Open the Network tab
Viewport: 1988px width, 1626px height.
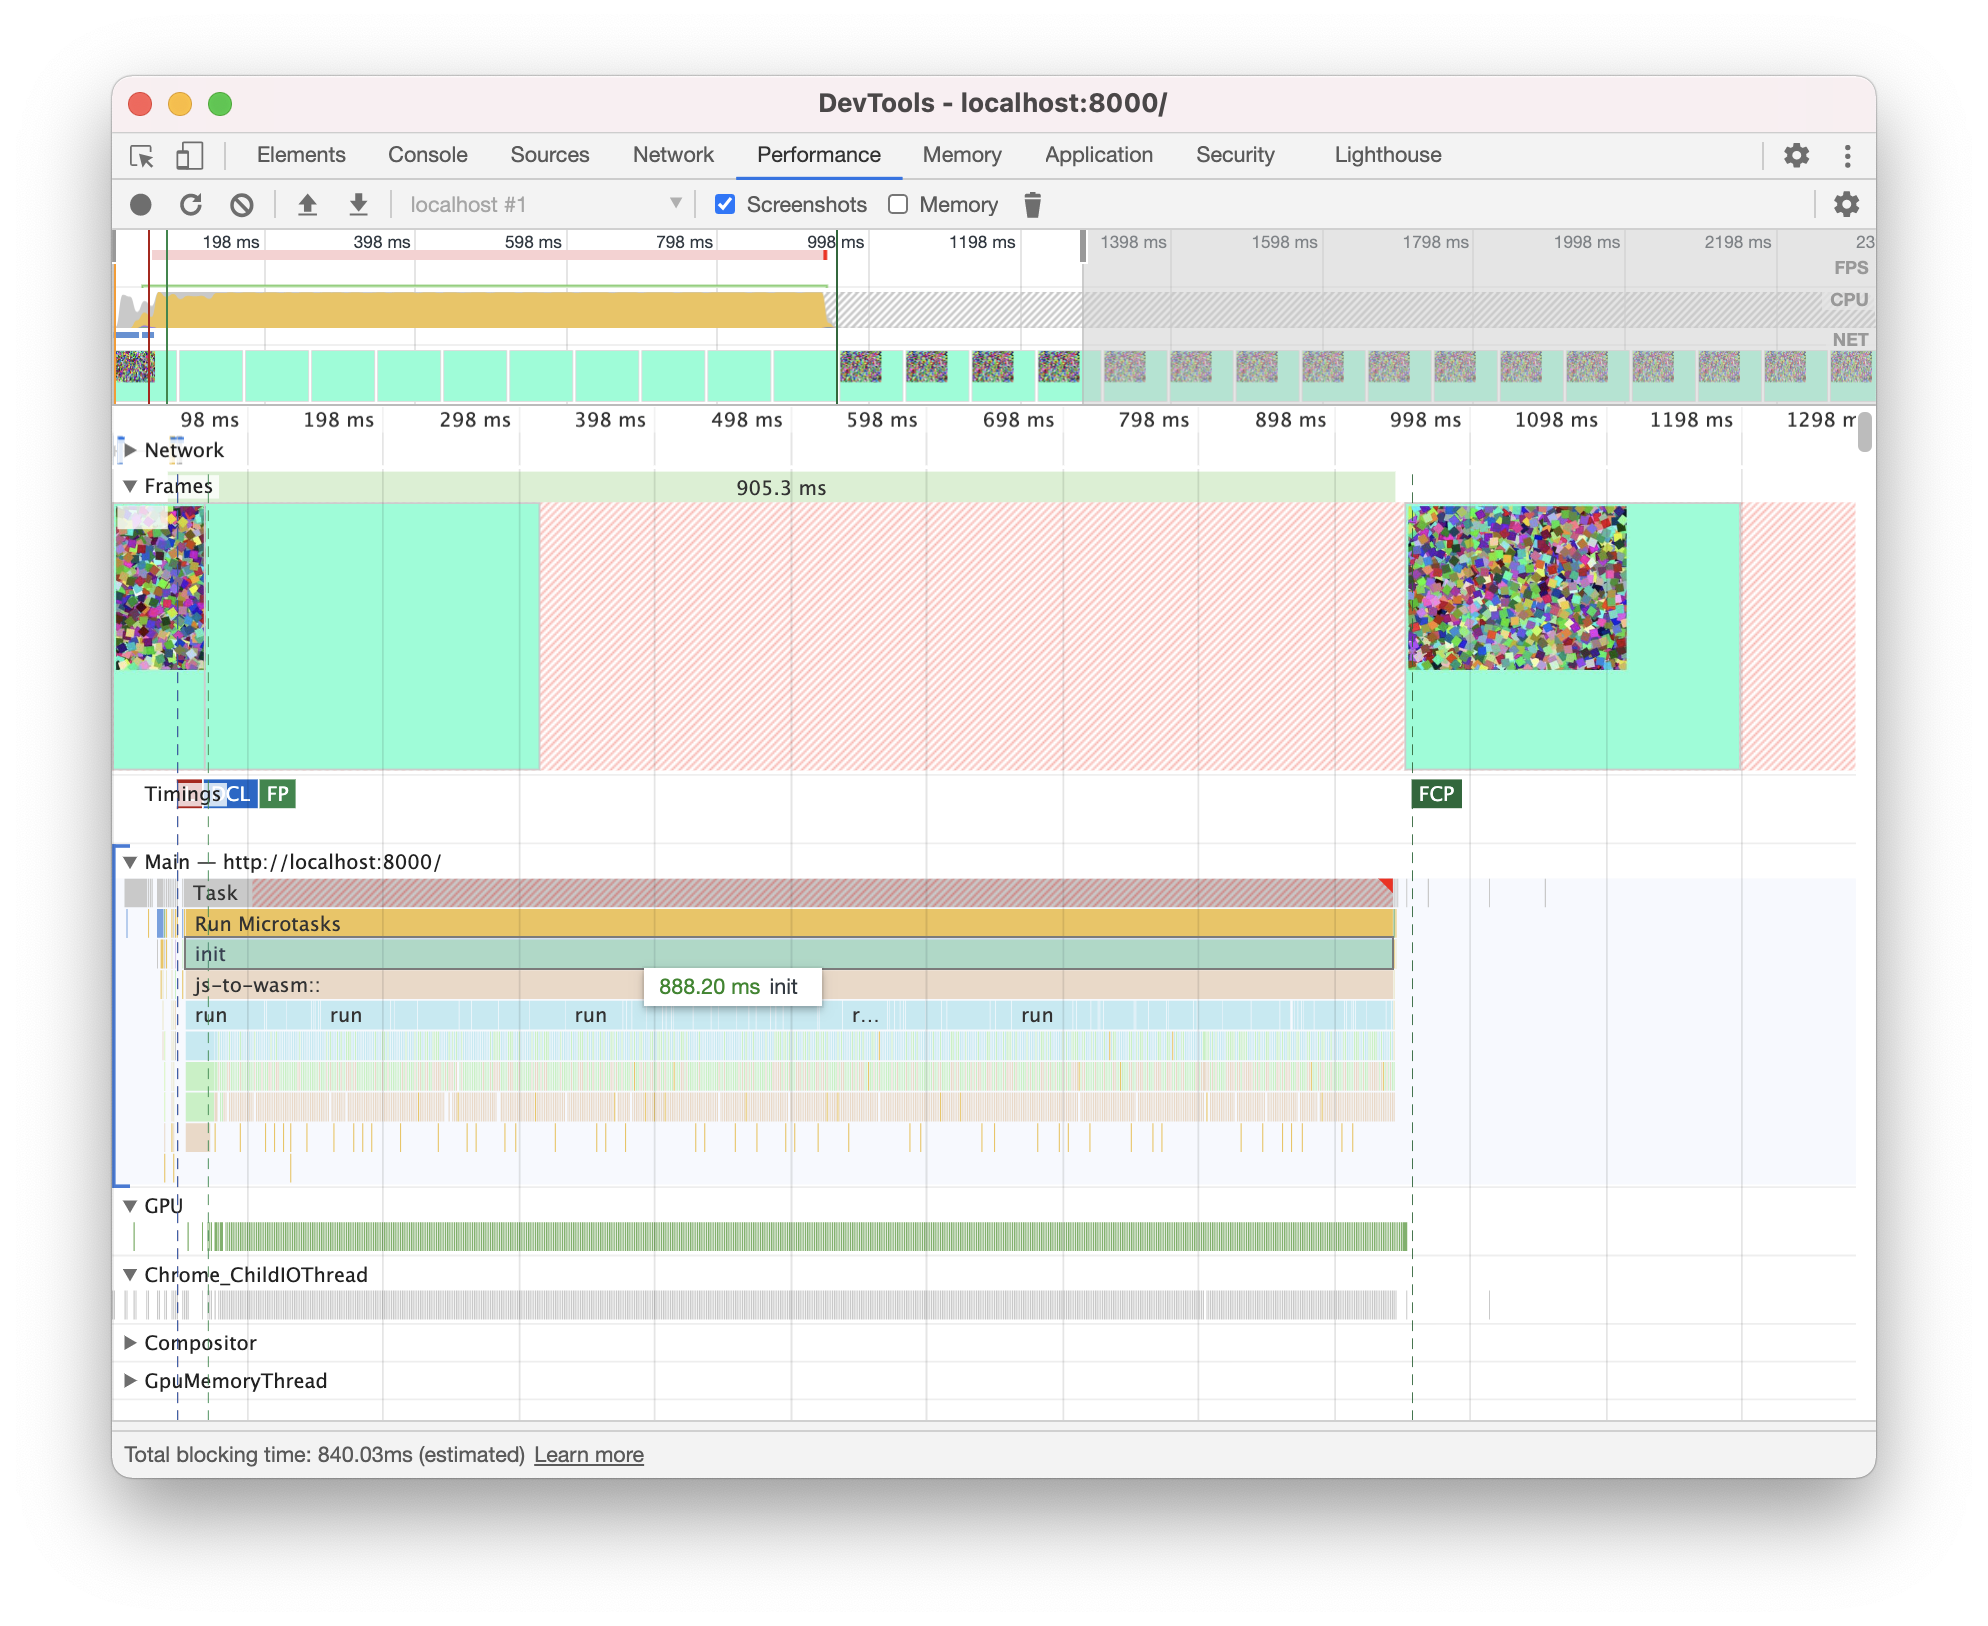click(673, 155)
